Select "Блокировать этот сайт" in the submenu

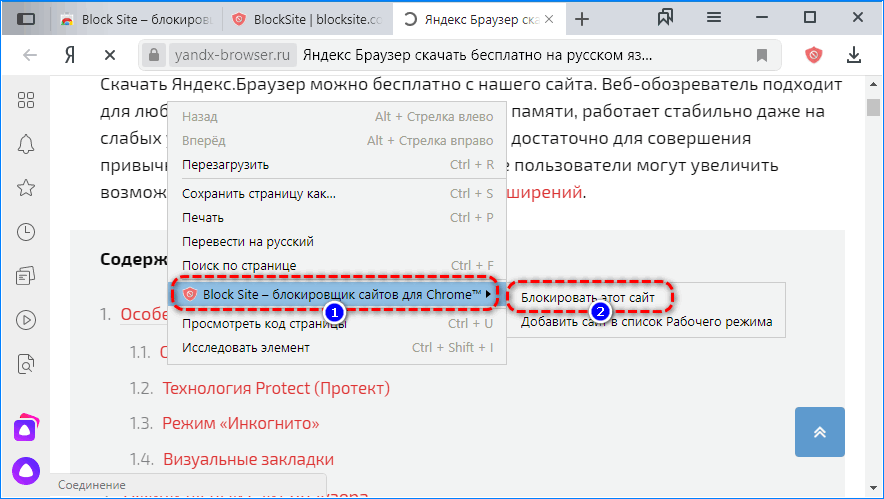tap(588, 297)
